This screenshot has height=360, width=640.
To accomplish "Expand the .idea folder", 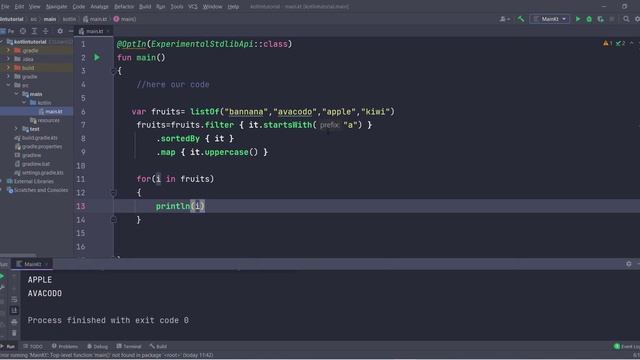I will (8, 59).
